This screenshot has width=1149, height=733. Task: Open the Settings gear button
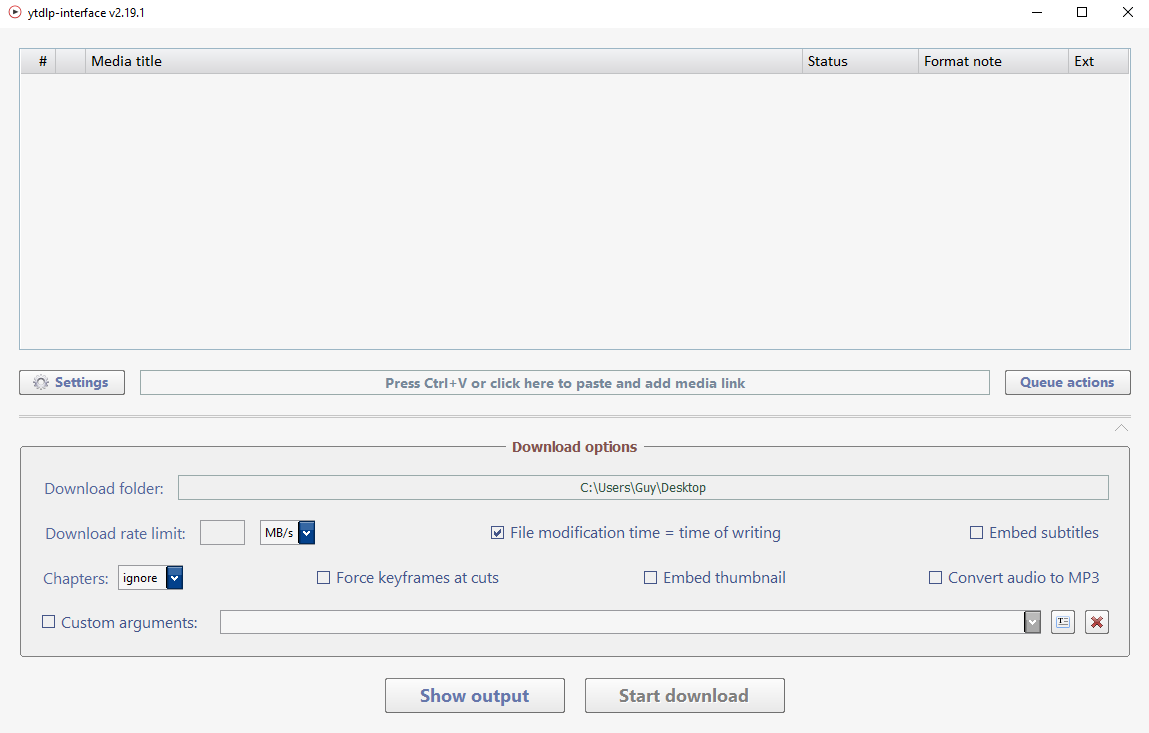72,383
